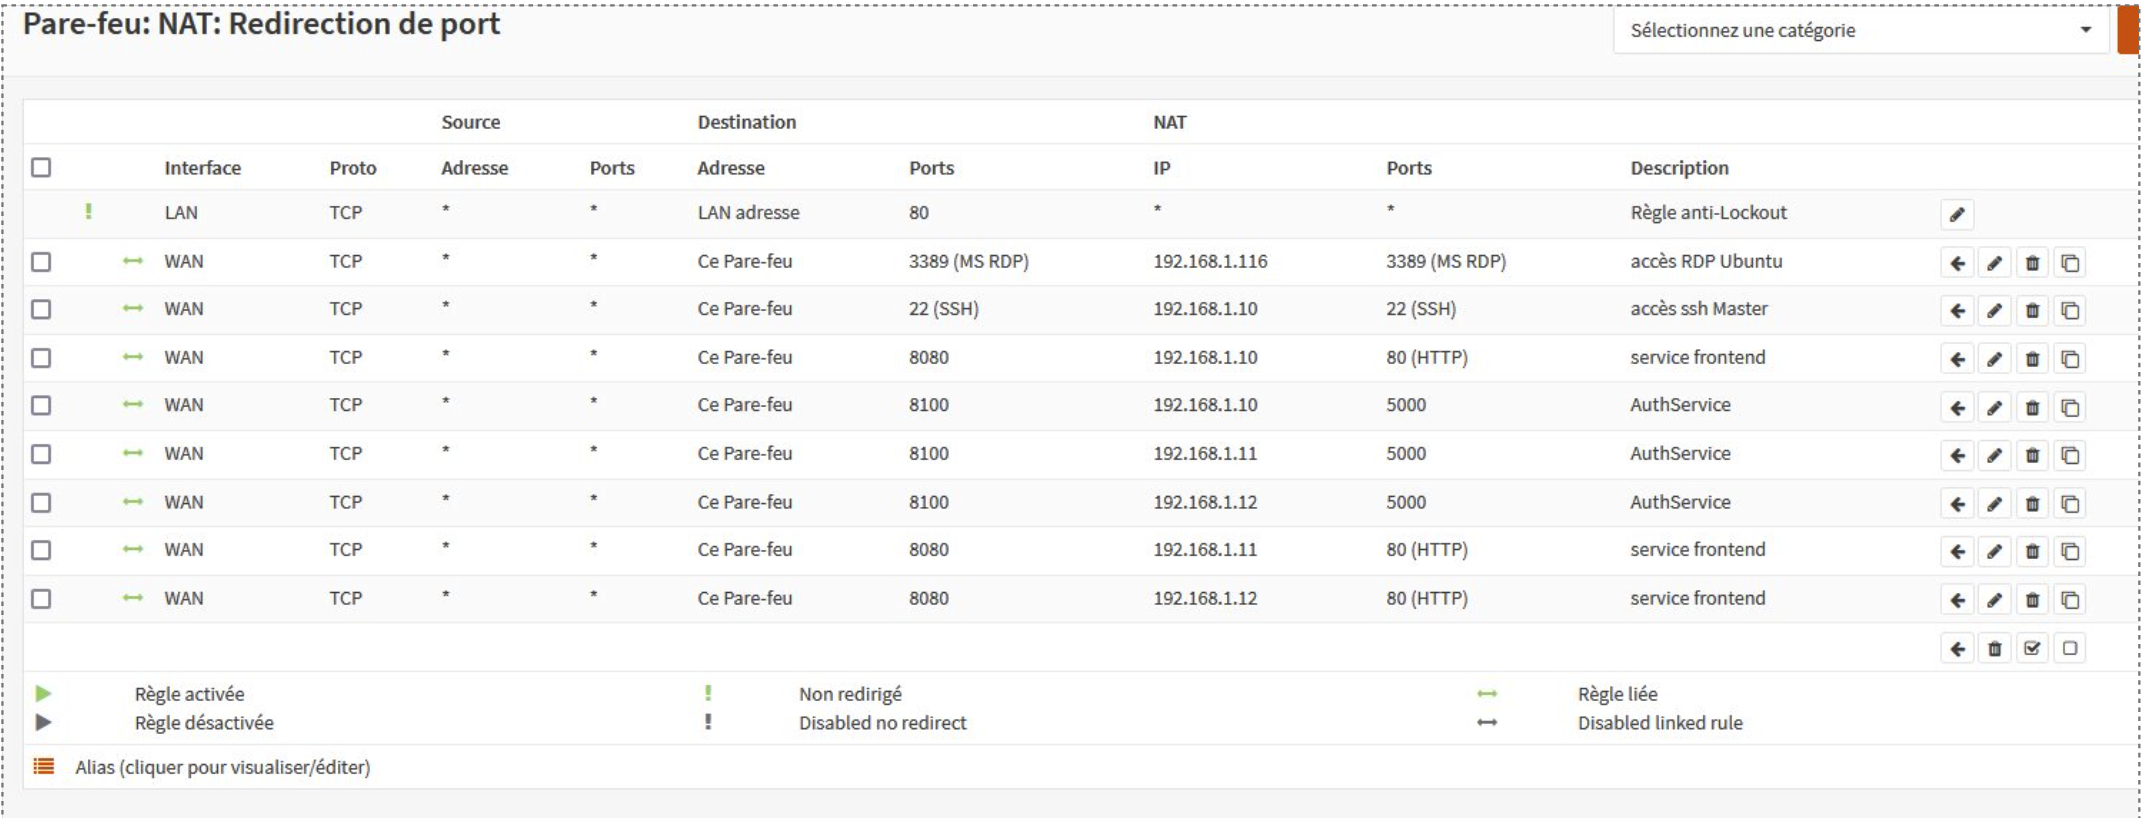Delete service frontend rule for 192.168.1.12

click(2032, 600)
